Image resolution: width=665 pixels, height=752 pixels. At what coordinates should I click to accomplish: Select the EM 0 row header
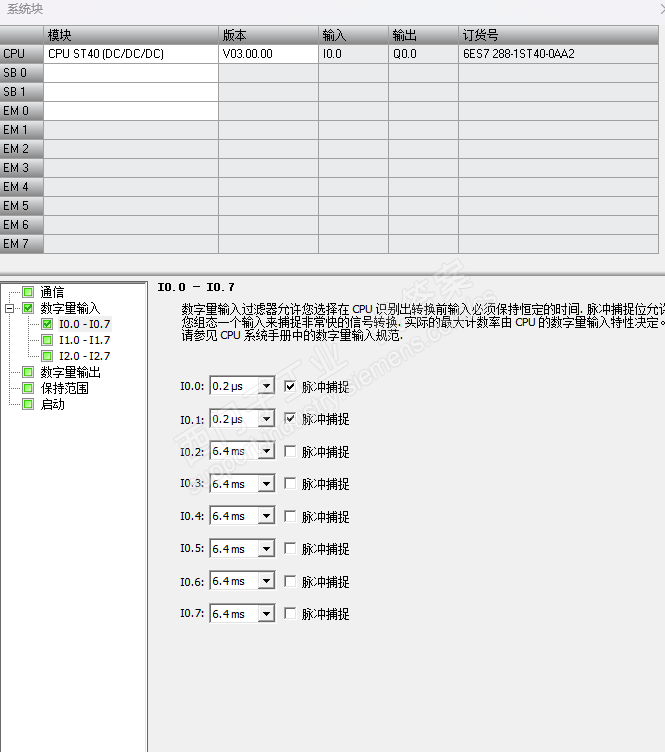[x=22, y=111]
